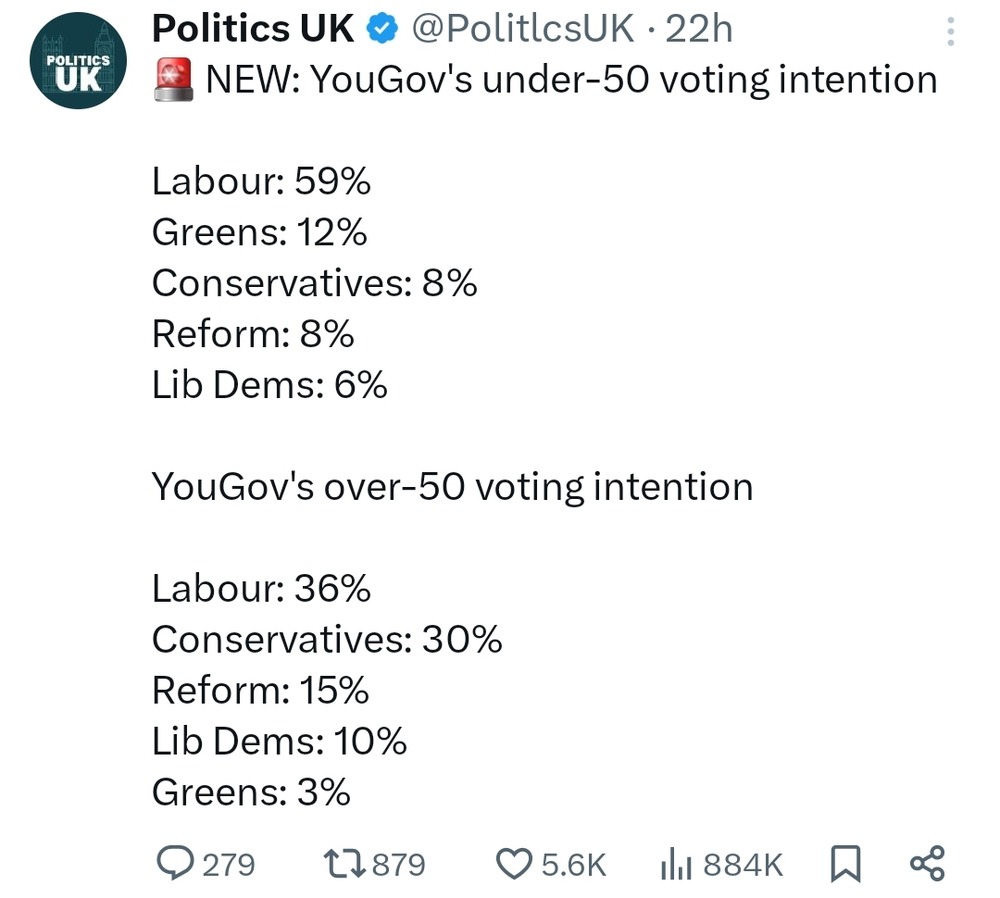The height and width of the screenshot is (898, 1000).
Task: Click the 'Conservatives: 30%' text line
Action: (327, 639)
